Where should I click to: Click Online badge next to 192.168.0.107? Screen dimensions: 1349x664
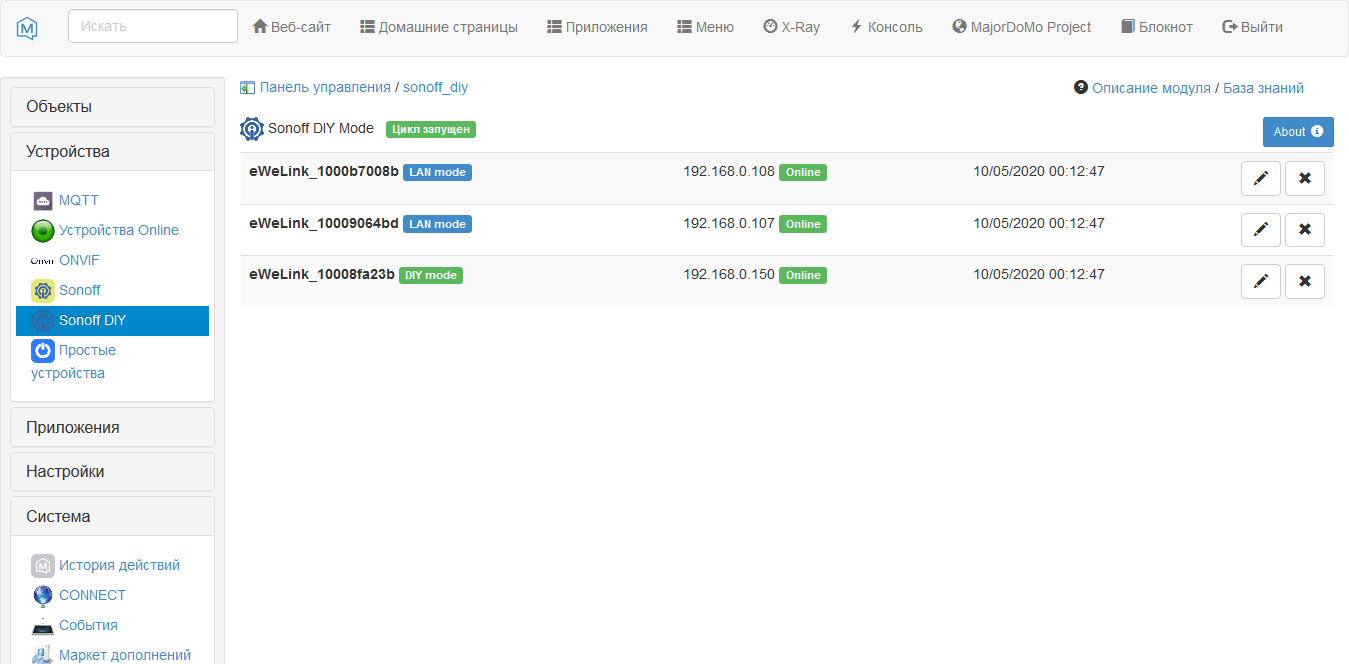(803, 224)
